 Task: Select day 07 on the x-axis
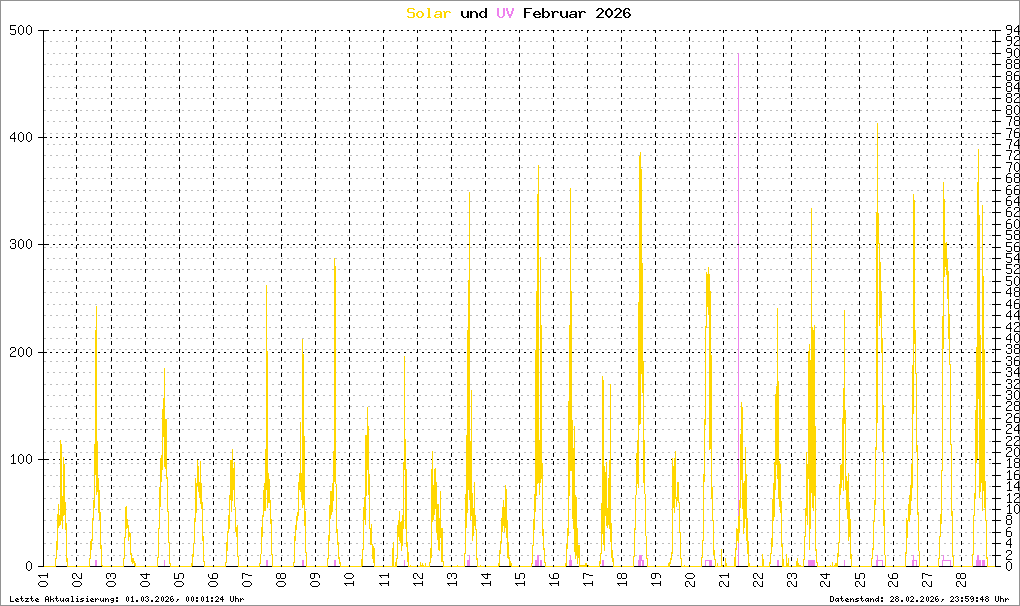coord(247,579)
